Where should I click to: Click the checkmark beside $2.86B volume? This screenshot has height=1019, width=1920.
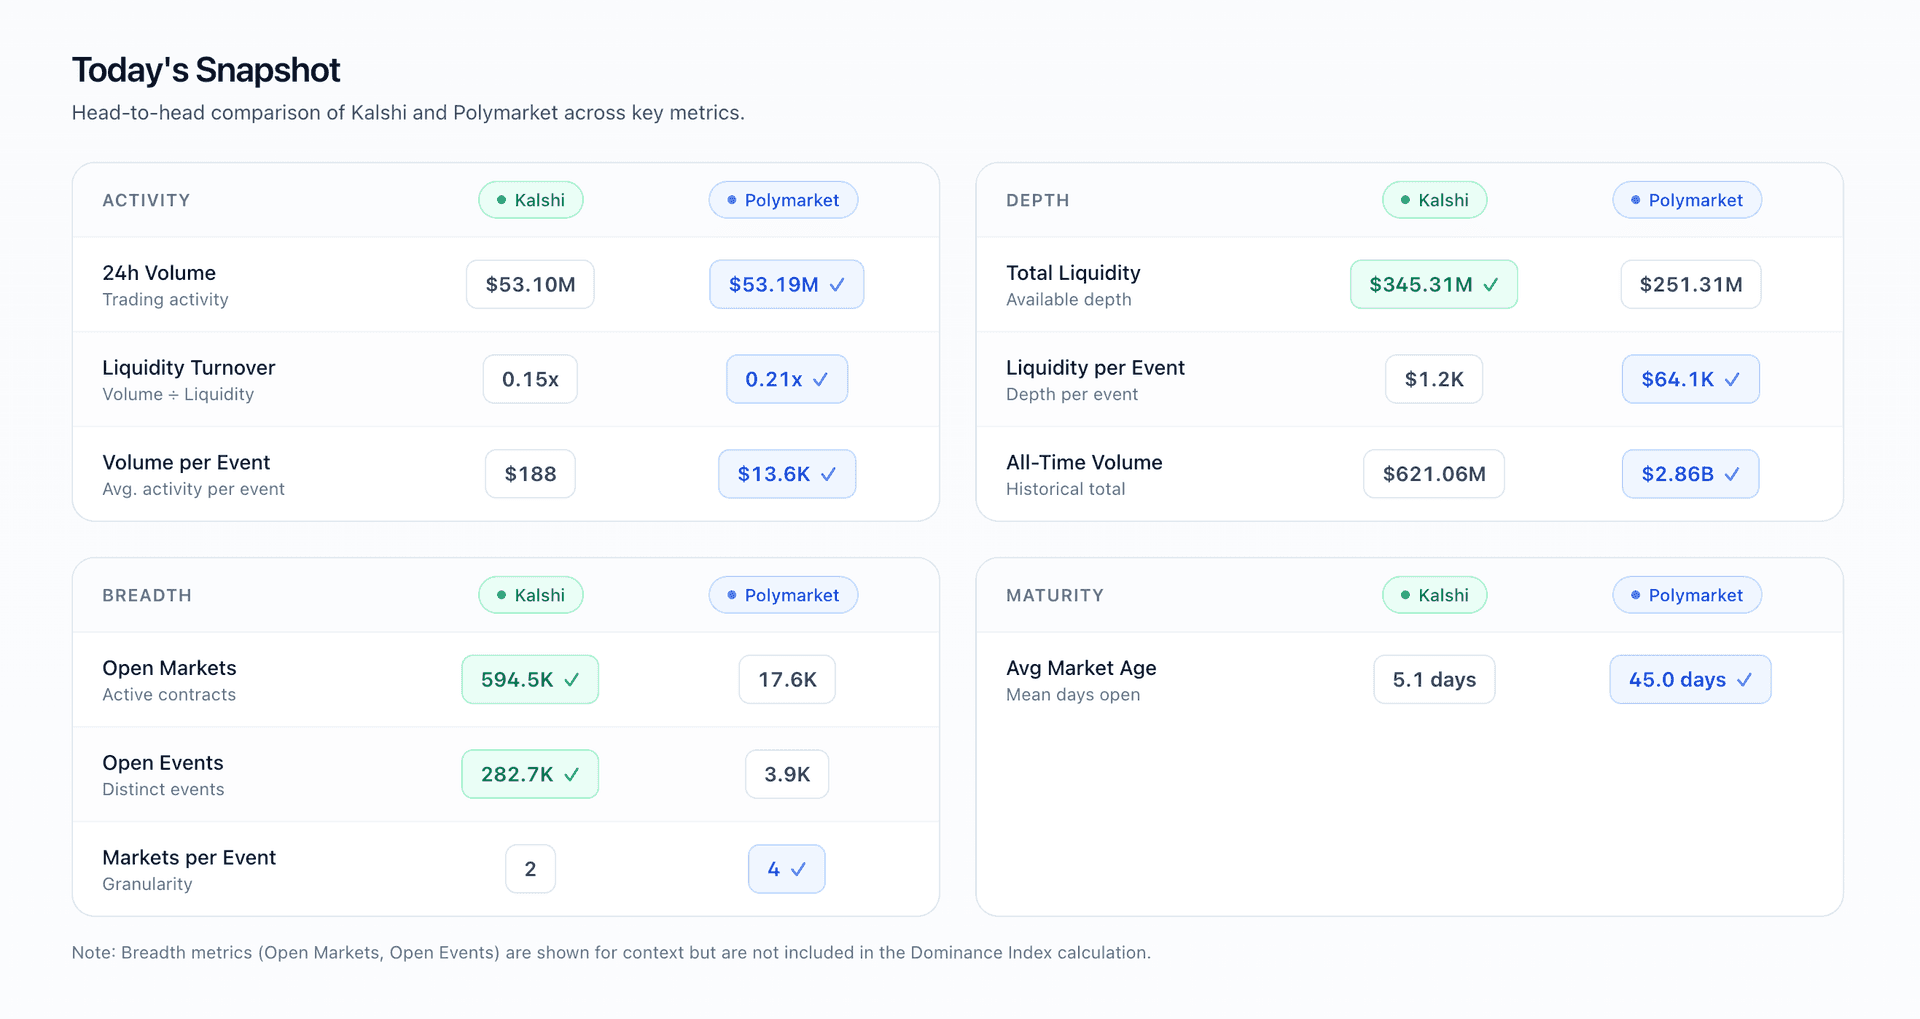1732,475
